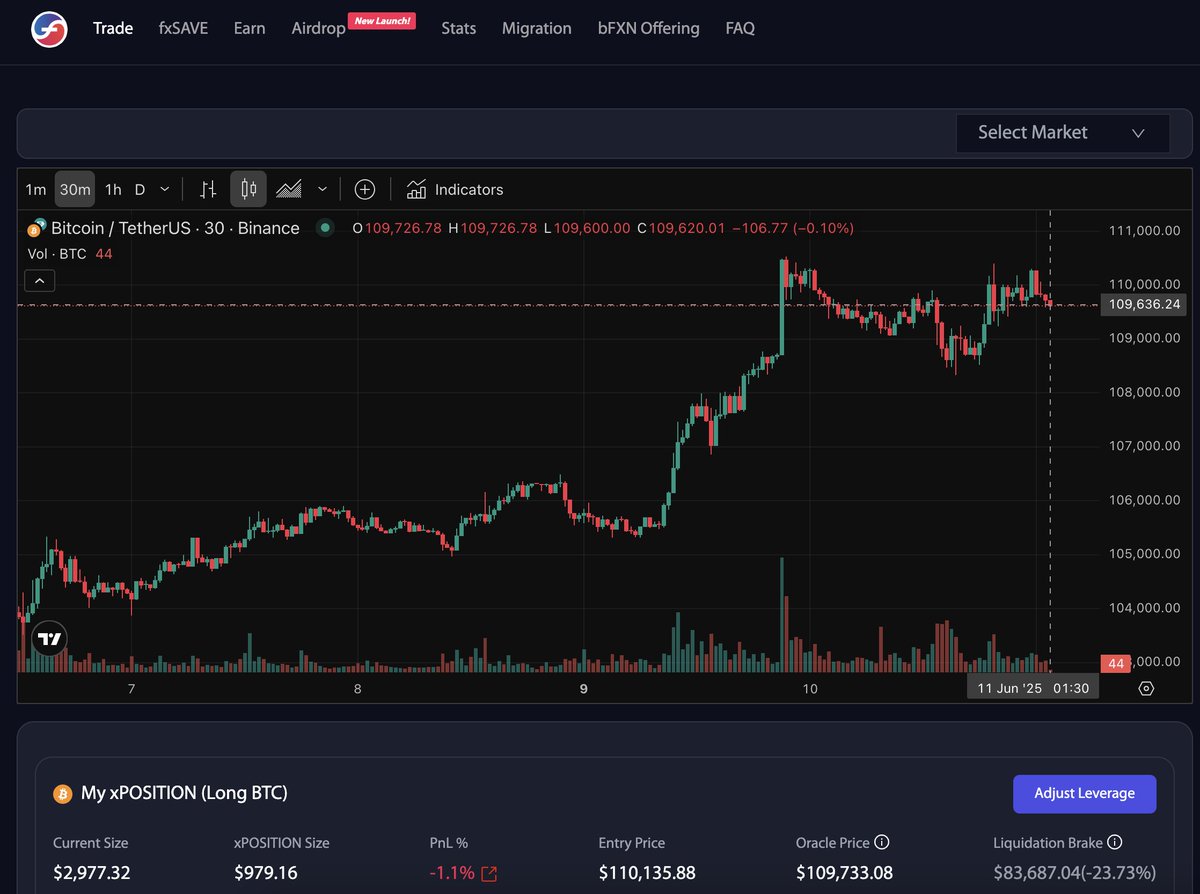Screen dimensions: 1200x894
Task: Select the Candles chart style icon
Action: [248, 189]
